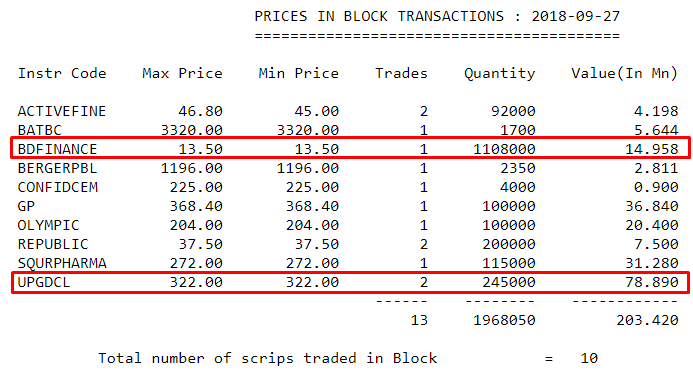The image size is (693, 371).
Task: Click the Max Price column header
Action: [182, 73]
